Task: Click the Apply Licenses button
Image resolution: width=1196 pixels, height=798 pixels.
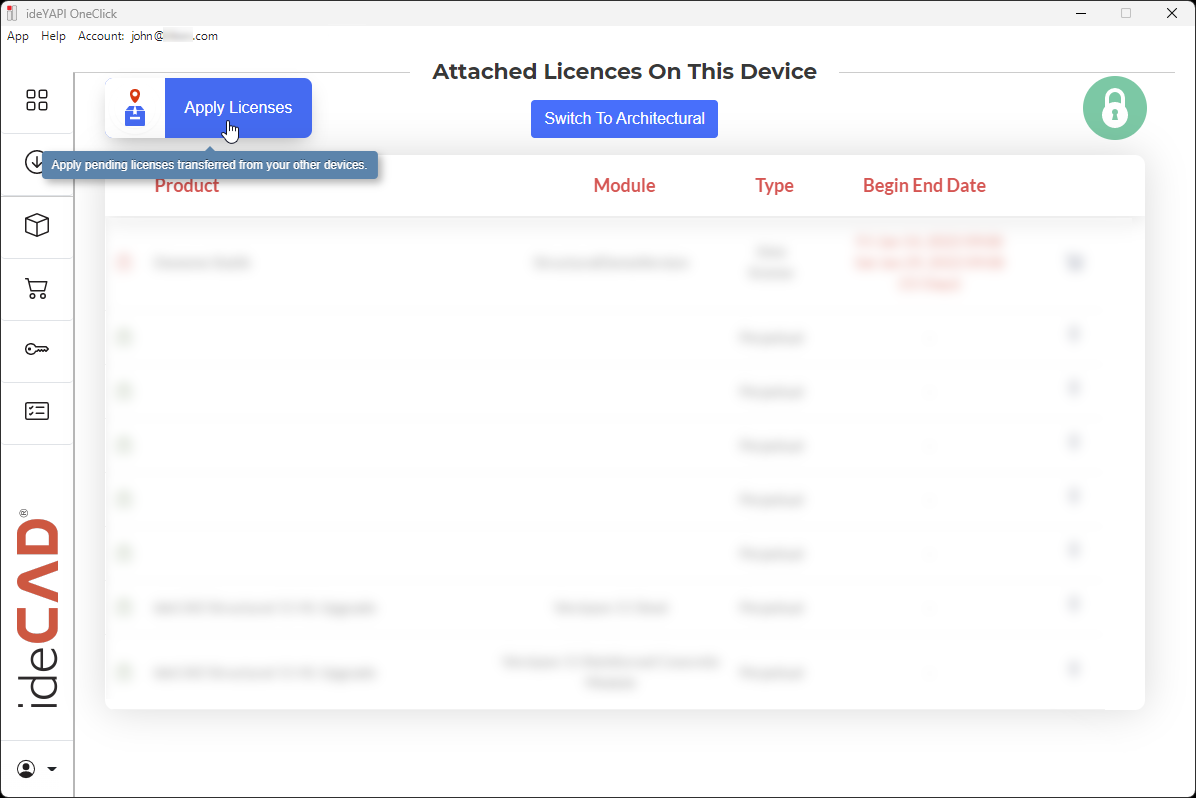Action: pos(238,108)
